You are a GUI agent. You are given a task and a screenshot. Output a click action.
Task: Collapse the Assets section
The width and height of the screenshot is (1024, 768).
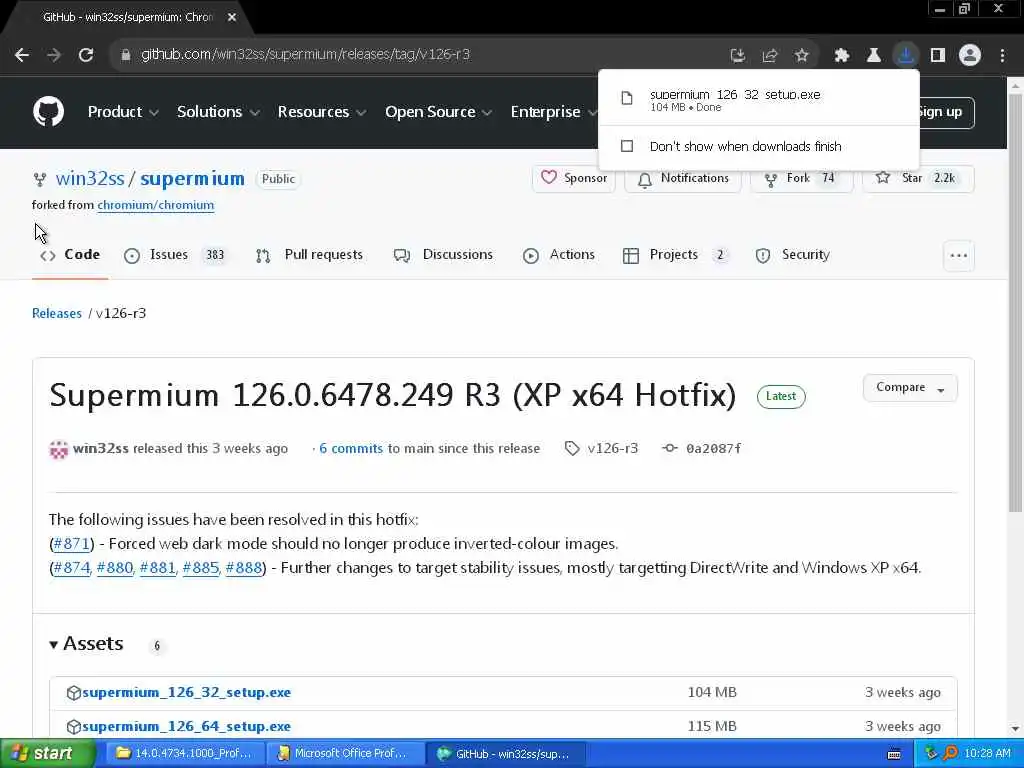[x=86, y=644]
